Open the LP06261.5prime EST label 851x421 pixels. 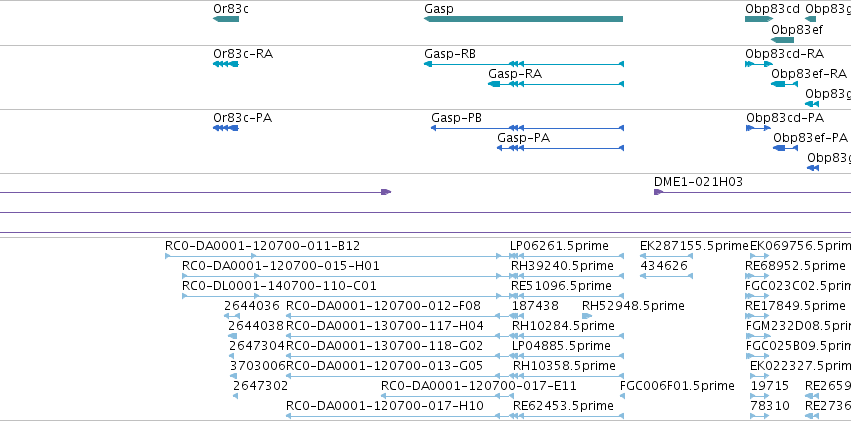pyautogui.click(x=559, y=246)
